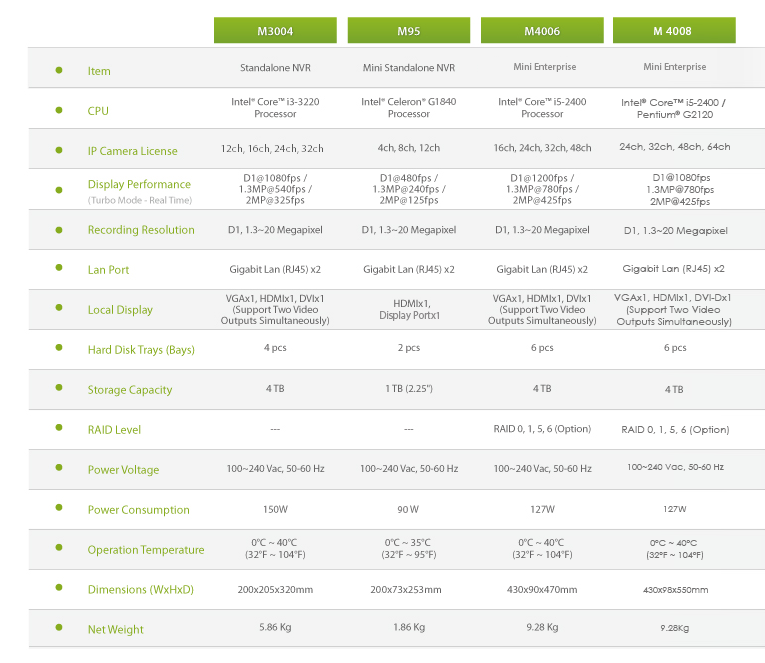Click the Power Voltage row label

[123, 470]
